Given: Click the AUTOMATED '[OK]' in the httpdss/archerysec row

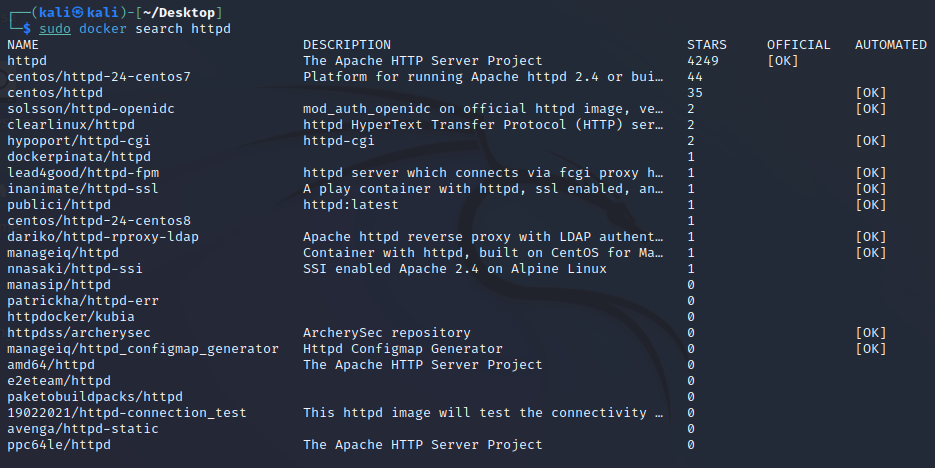Looking at the screenshot, I should pyautogui.click(x=871, y=333).
